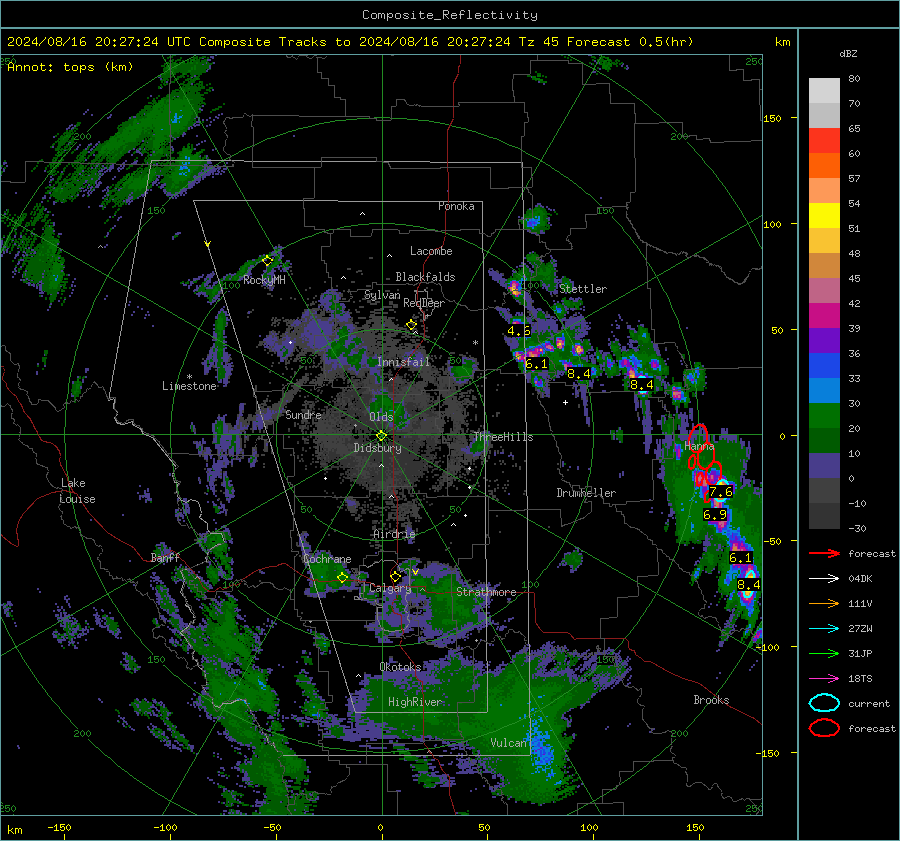
Task: Click the Banff town label
Action: pos(165,557)
